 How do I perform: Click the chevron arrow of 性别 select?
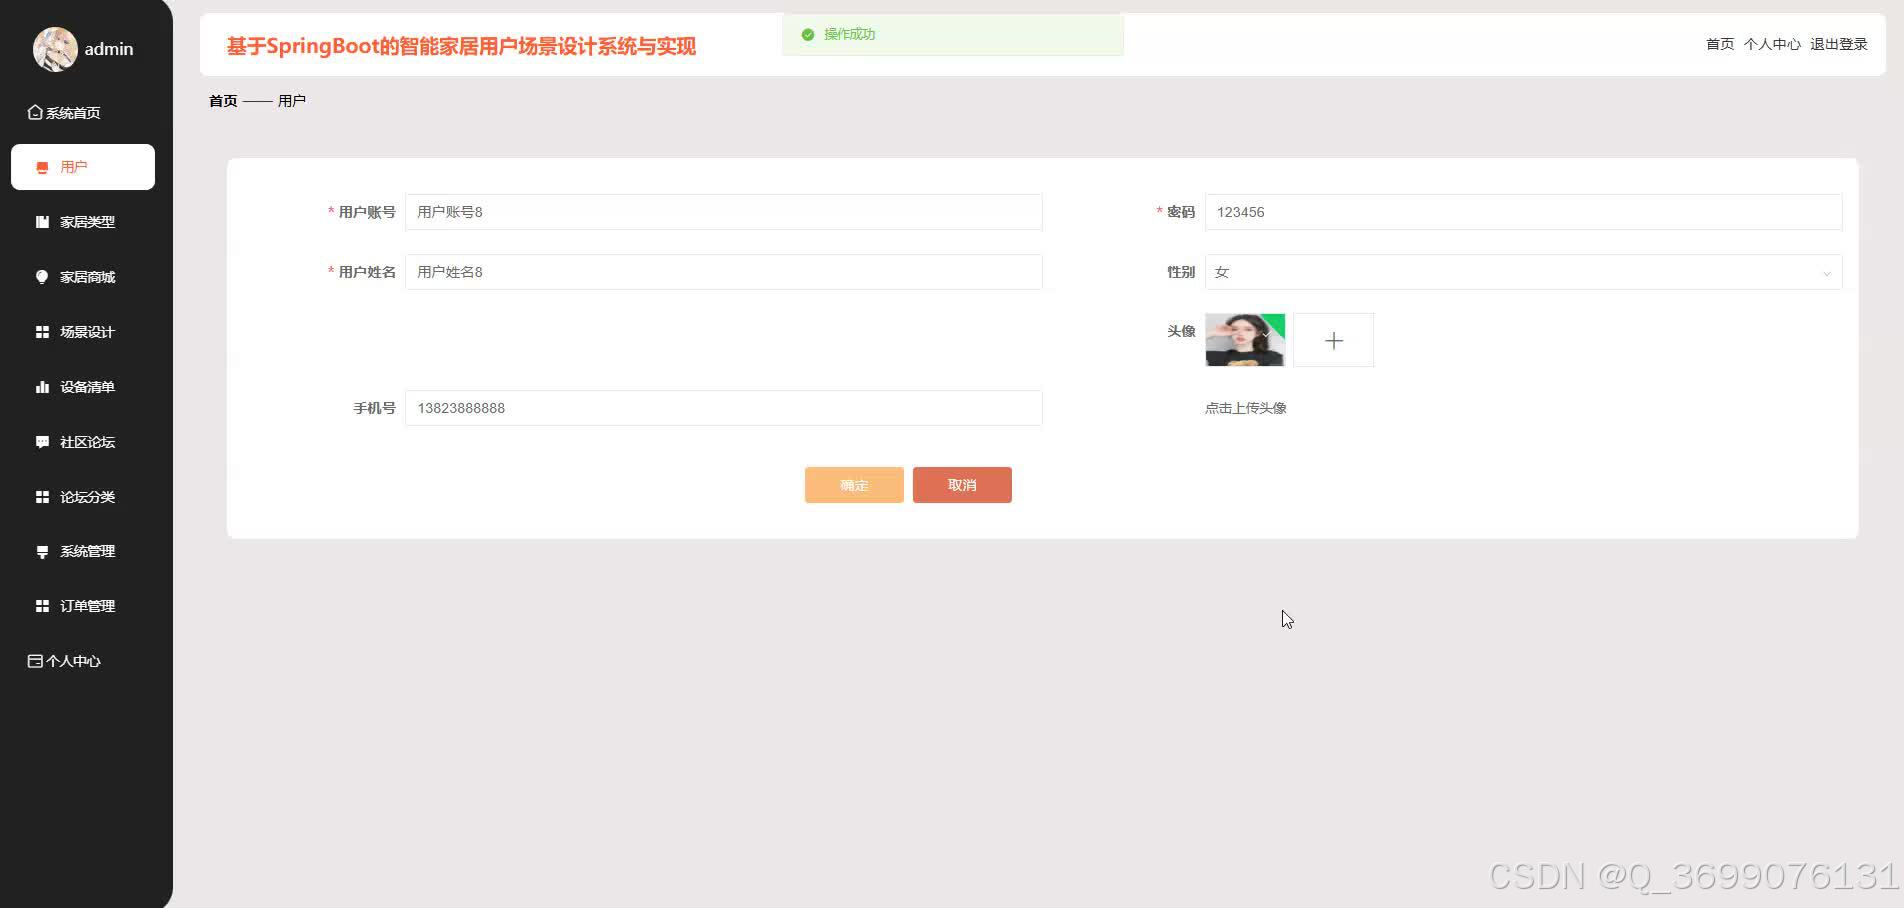1826,273
